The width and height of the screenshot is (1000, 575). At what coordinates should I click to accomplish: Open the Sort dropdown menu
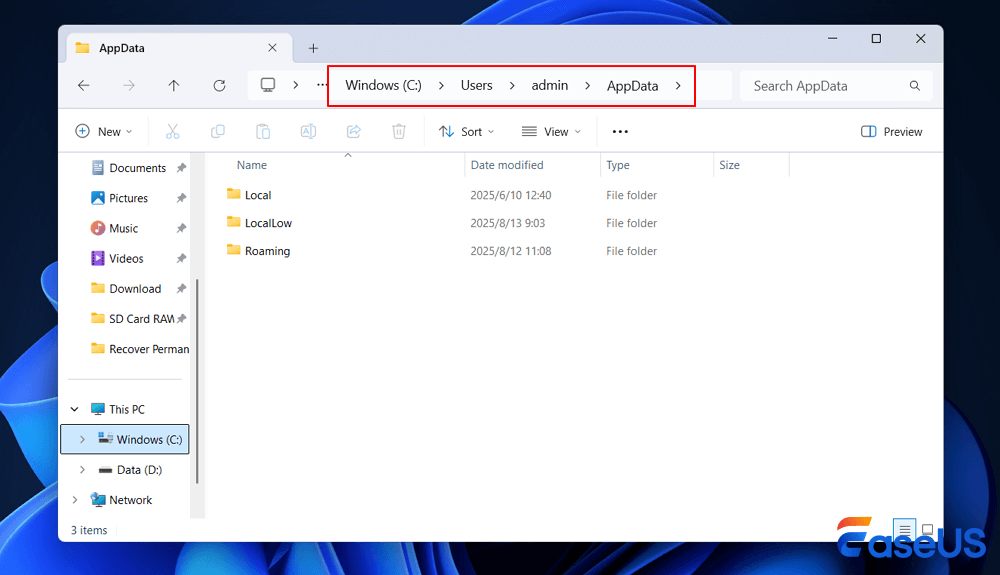click(x=466, y=131)
